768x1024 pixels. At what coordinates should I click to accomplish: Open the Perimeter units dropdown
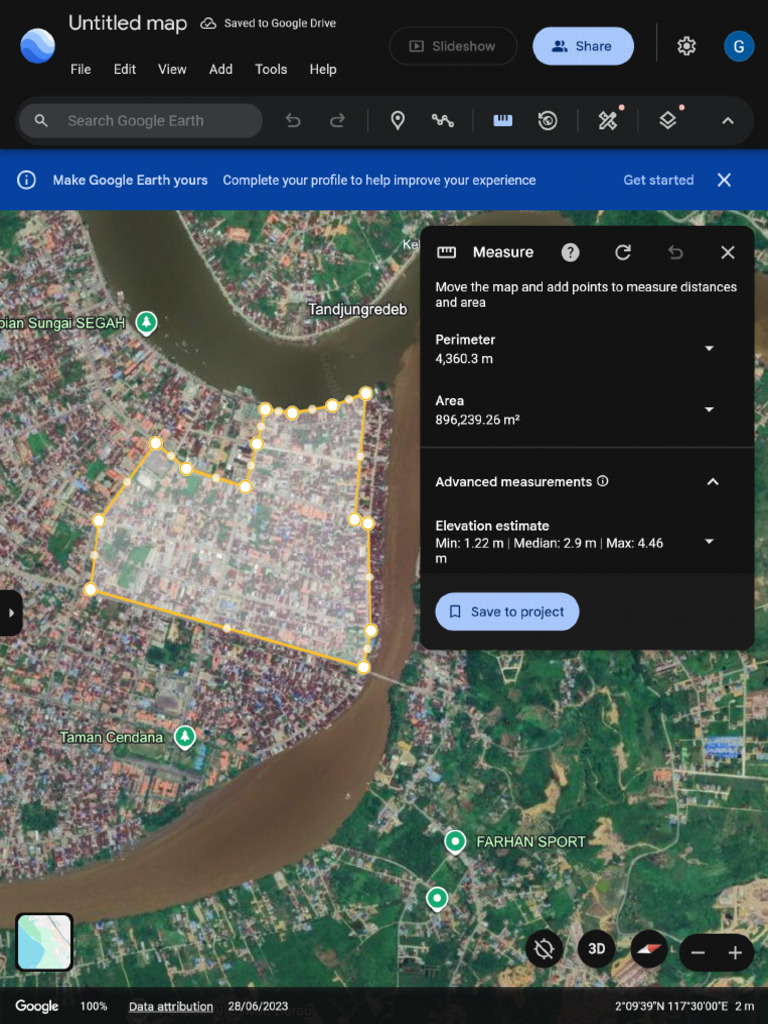pyautogui.click(x=709, y=348)
